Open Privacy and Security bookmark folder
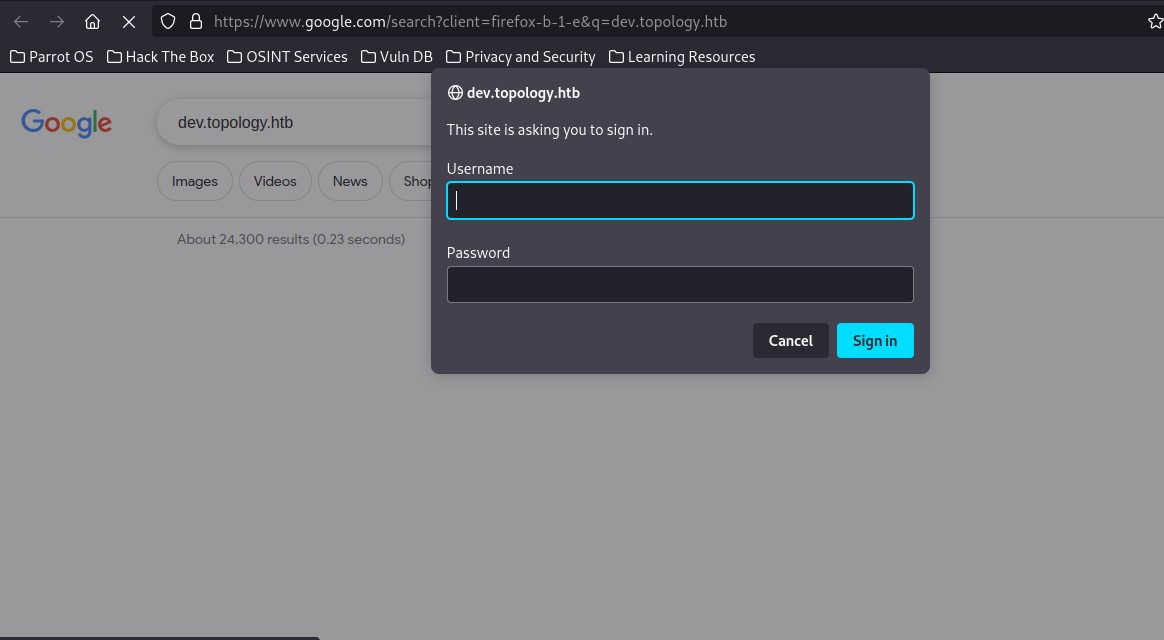 tap(521, 57)
